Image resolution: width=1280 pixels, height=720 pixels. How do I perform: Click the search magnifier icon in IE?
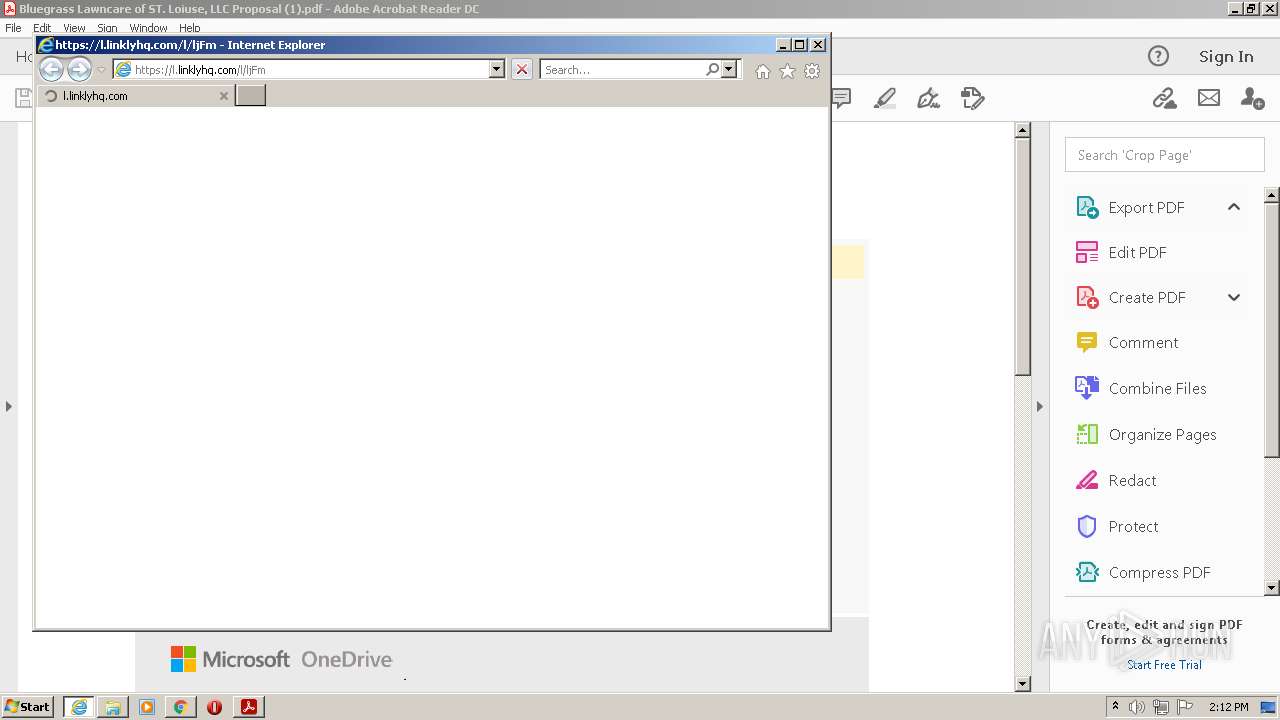pos(712,70)
